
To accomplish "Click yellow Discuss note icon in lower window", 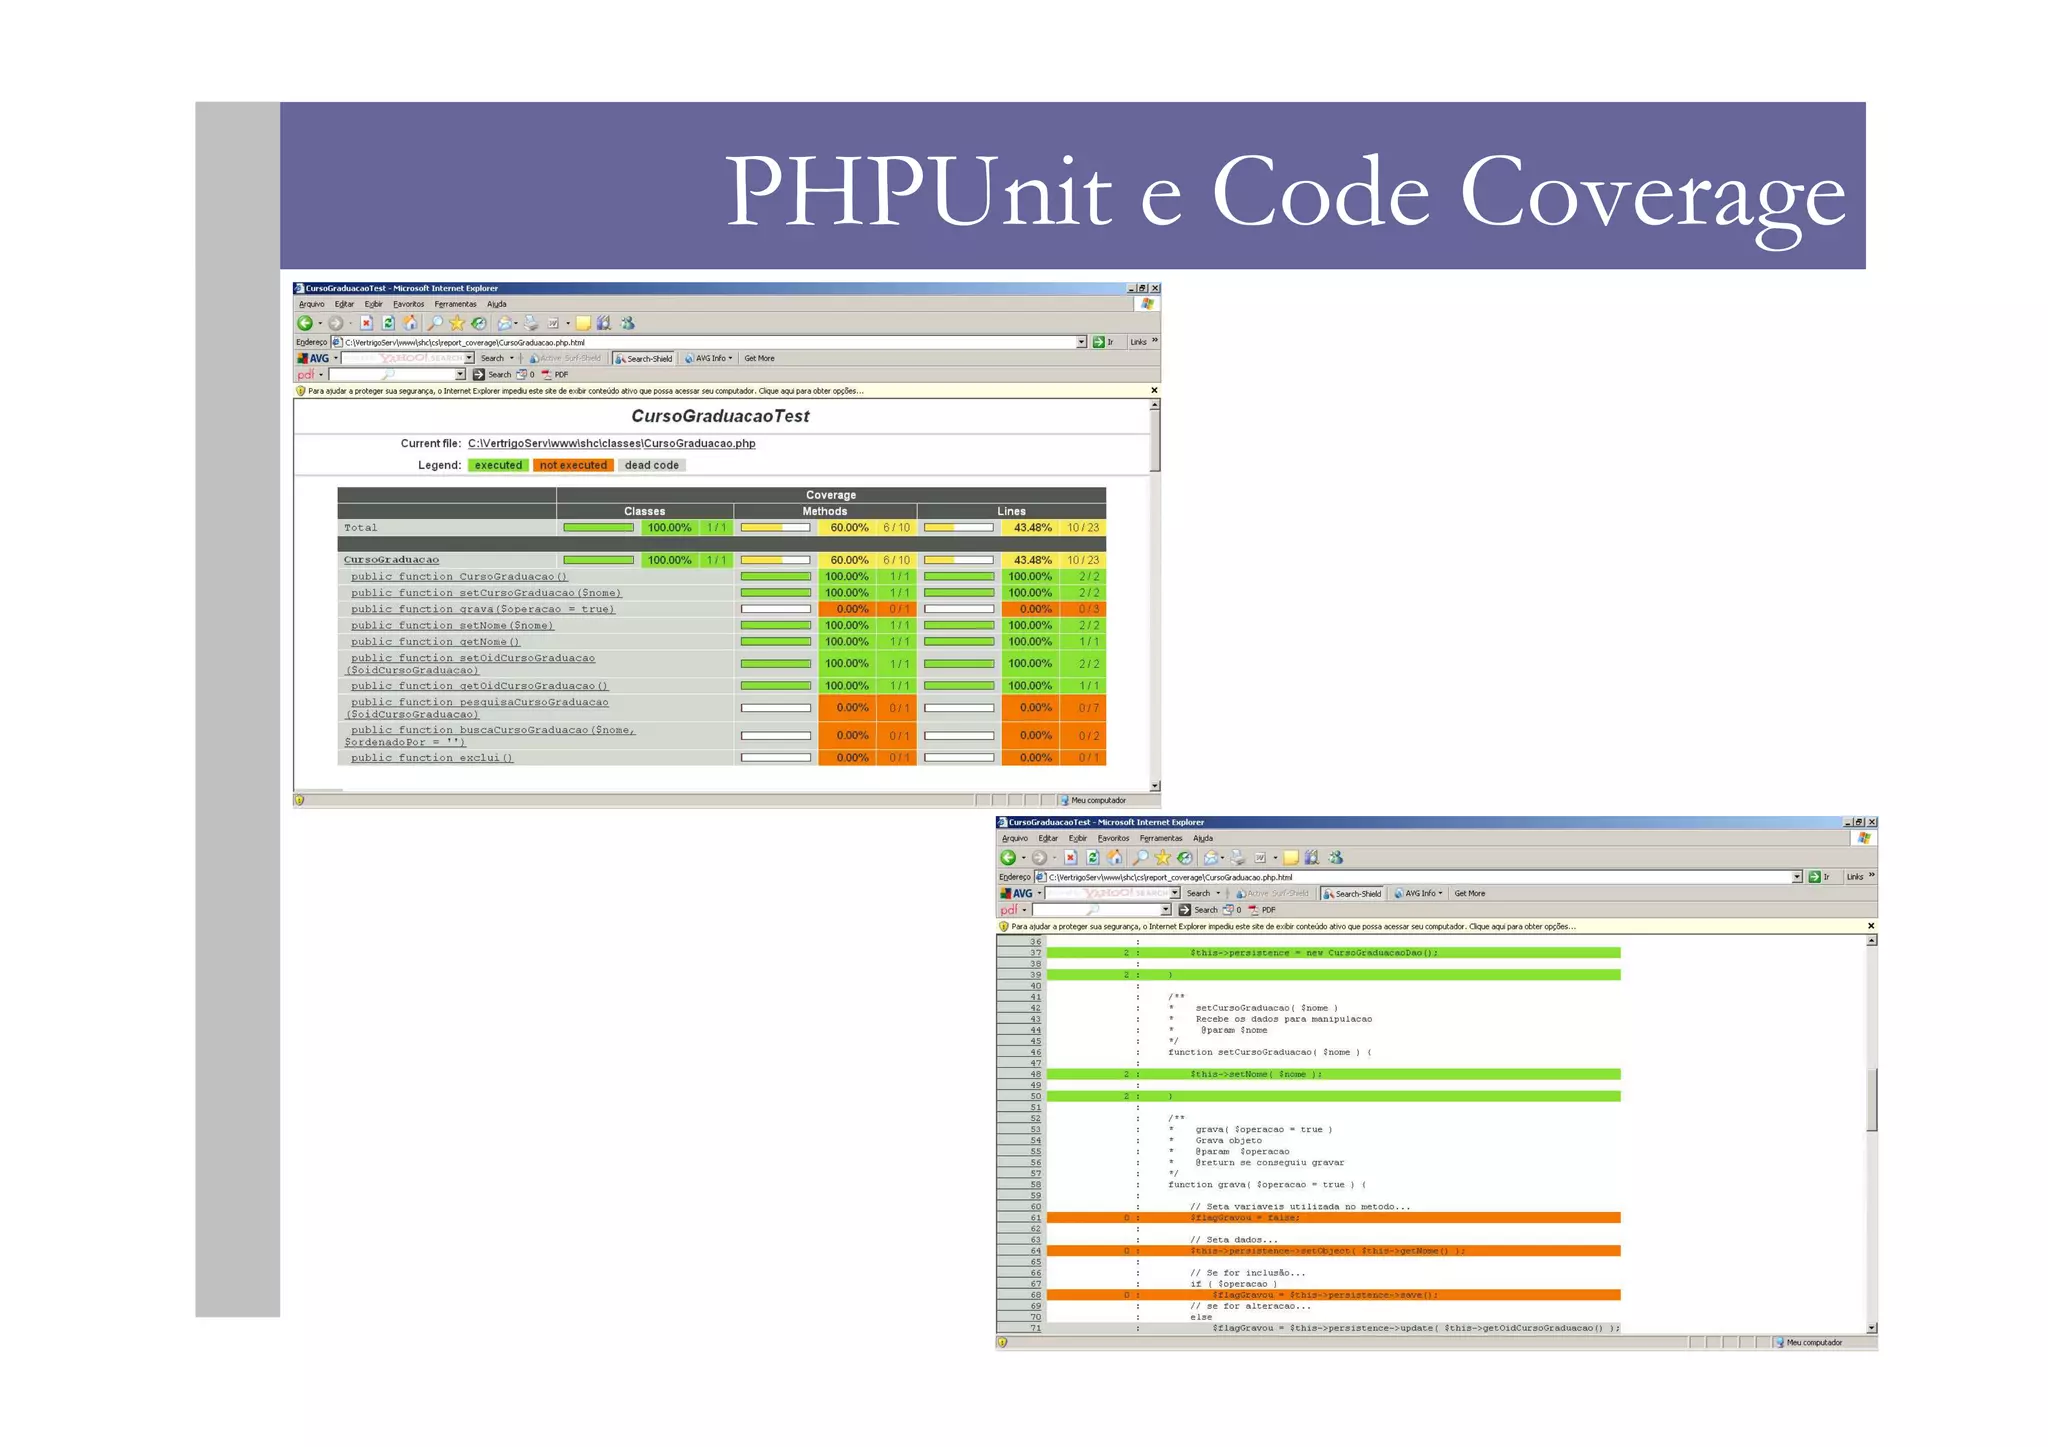I will point(1291,858).
